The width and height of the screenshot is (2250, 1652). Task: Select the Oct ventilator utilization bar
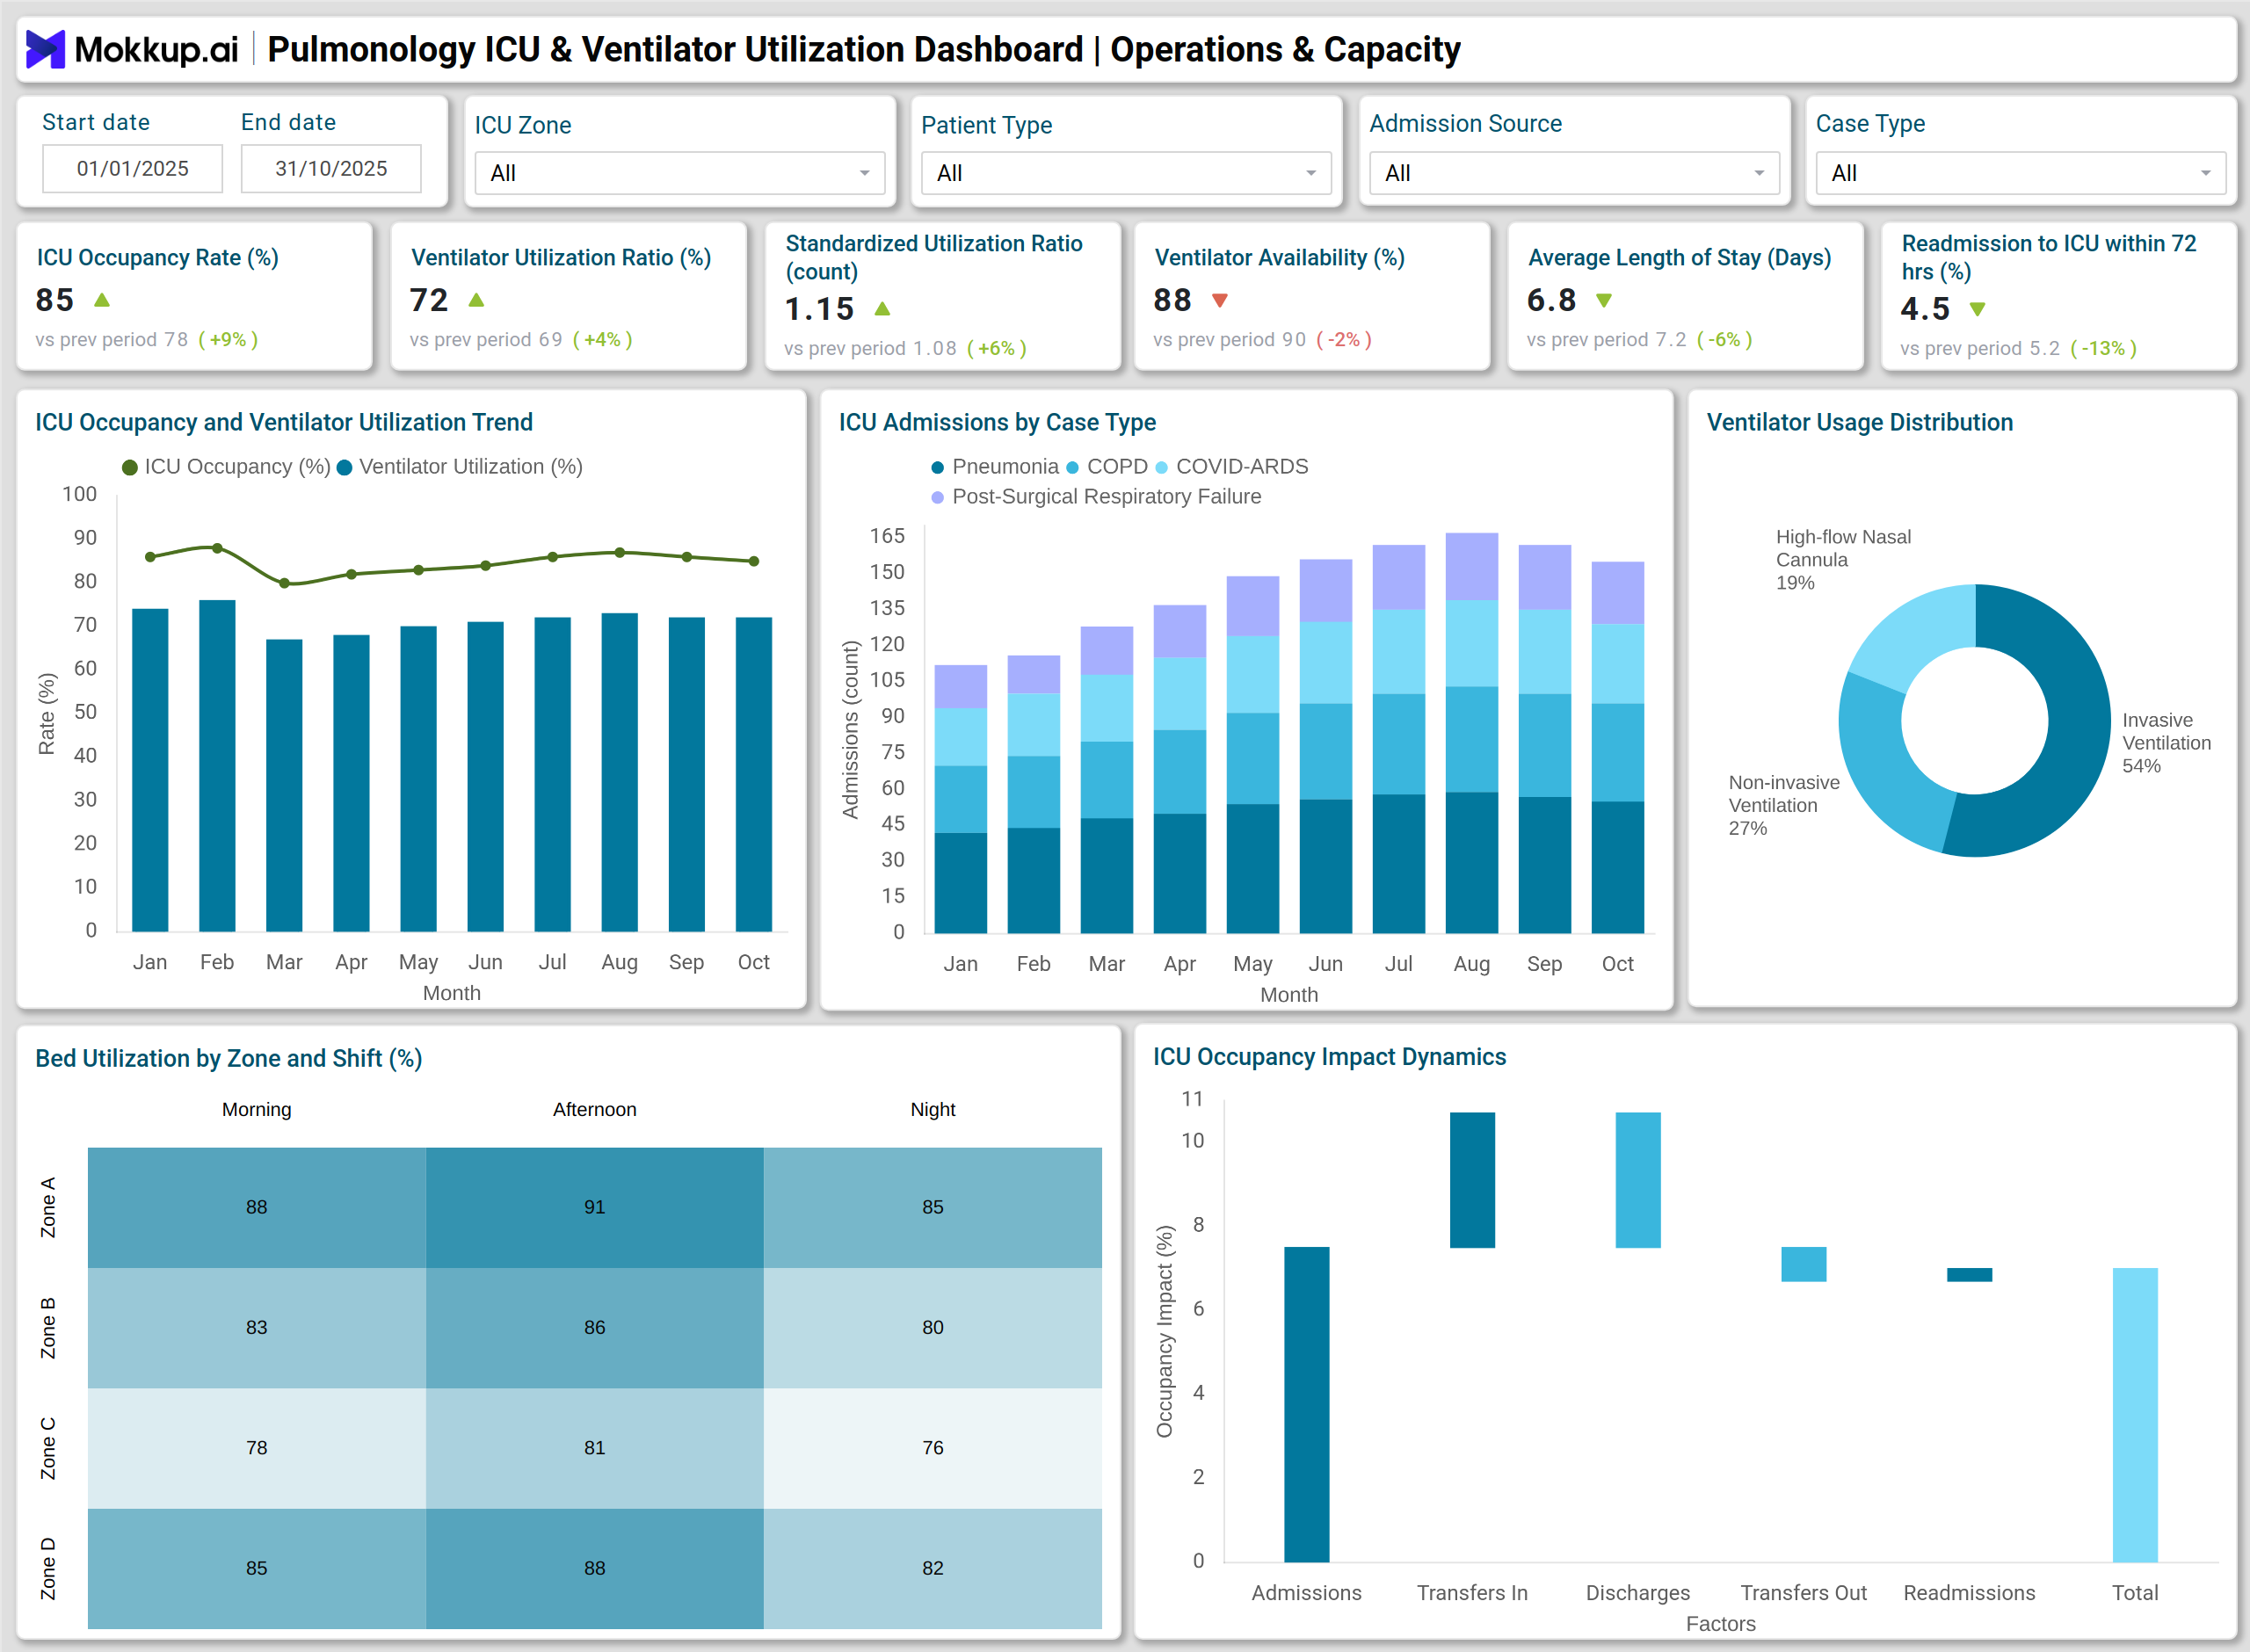(753, 775)
